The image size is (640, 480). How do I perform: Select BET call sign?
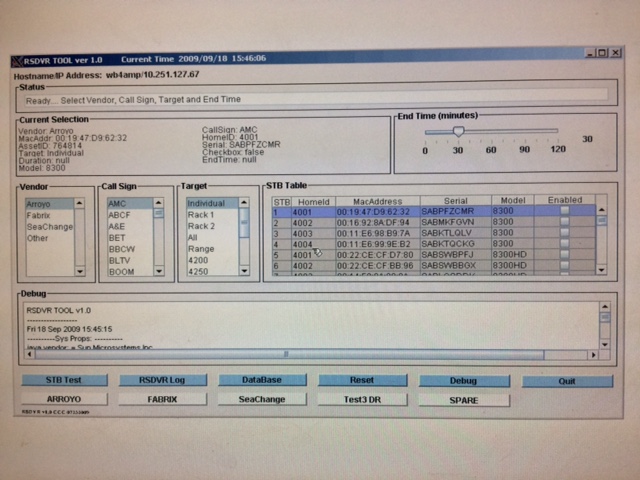[x=130, y=238]
